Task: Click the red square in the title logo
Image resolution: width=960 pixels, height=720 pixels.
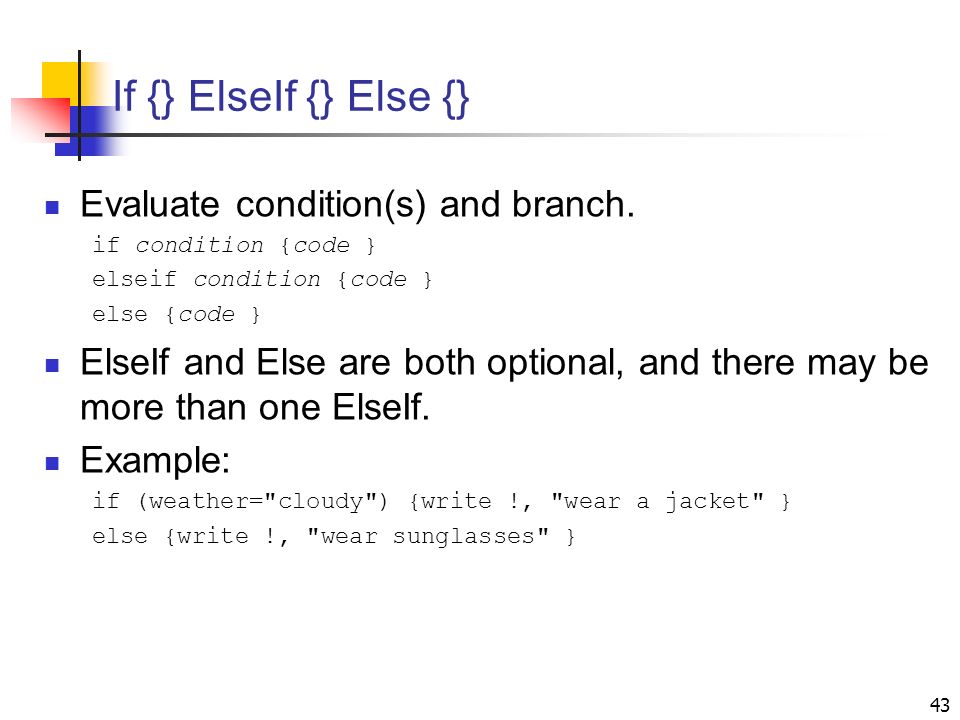Action: click(40, 118)
